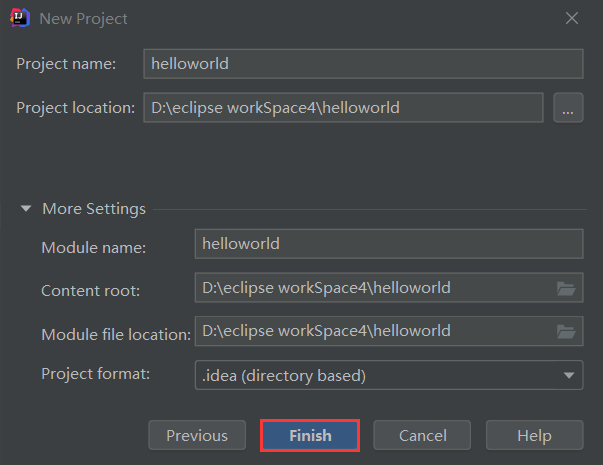Focus the Project name text field
This screenshot has height=465, width=603.
click(363, 64)
